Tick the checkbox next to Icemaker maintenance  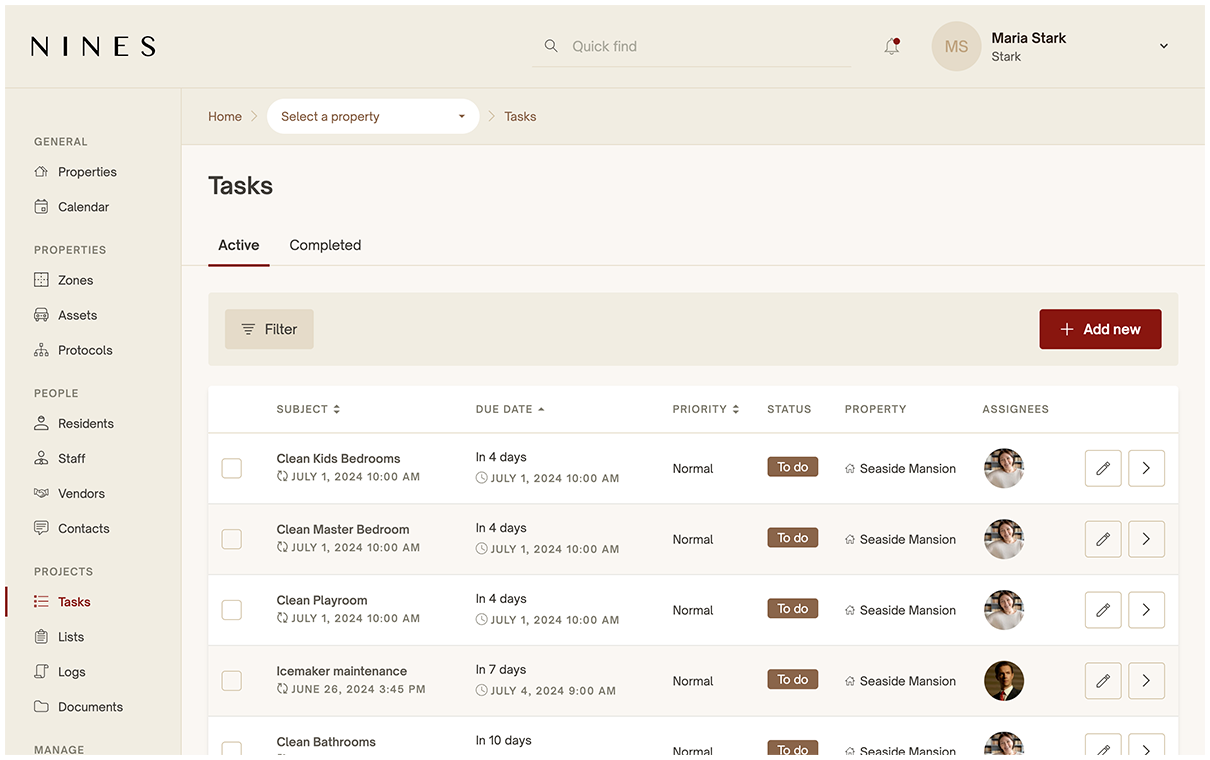tap(231, 680)
